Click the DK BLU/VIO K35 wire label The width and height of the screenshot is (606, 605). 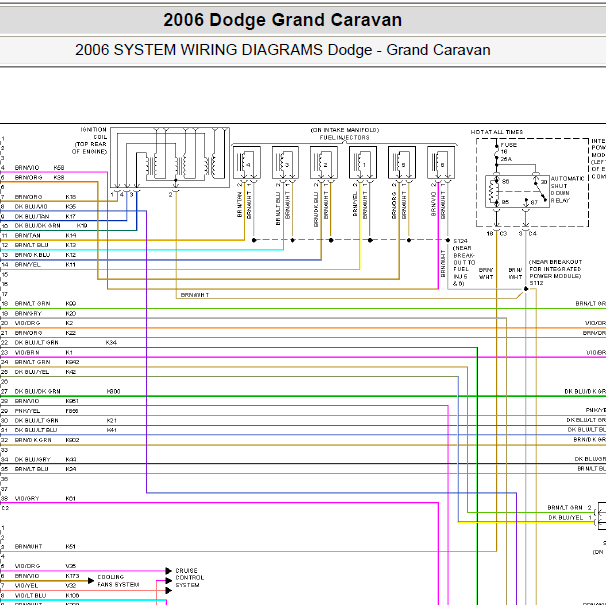45,207
